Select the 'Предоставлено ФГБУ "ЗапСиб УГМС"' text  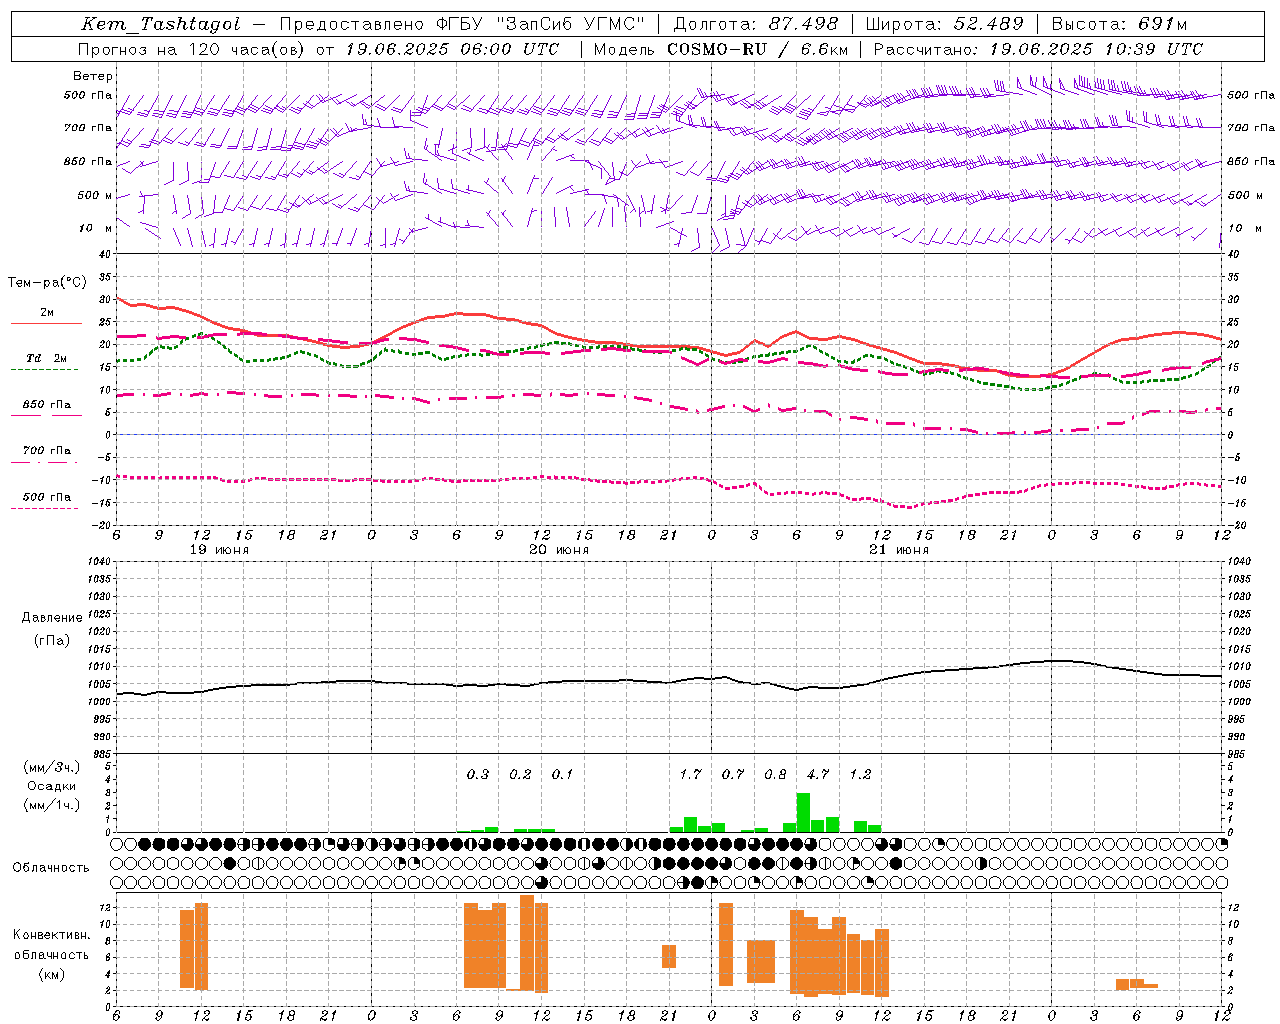click(463, 24)
